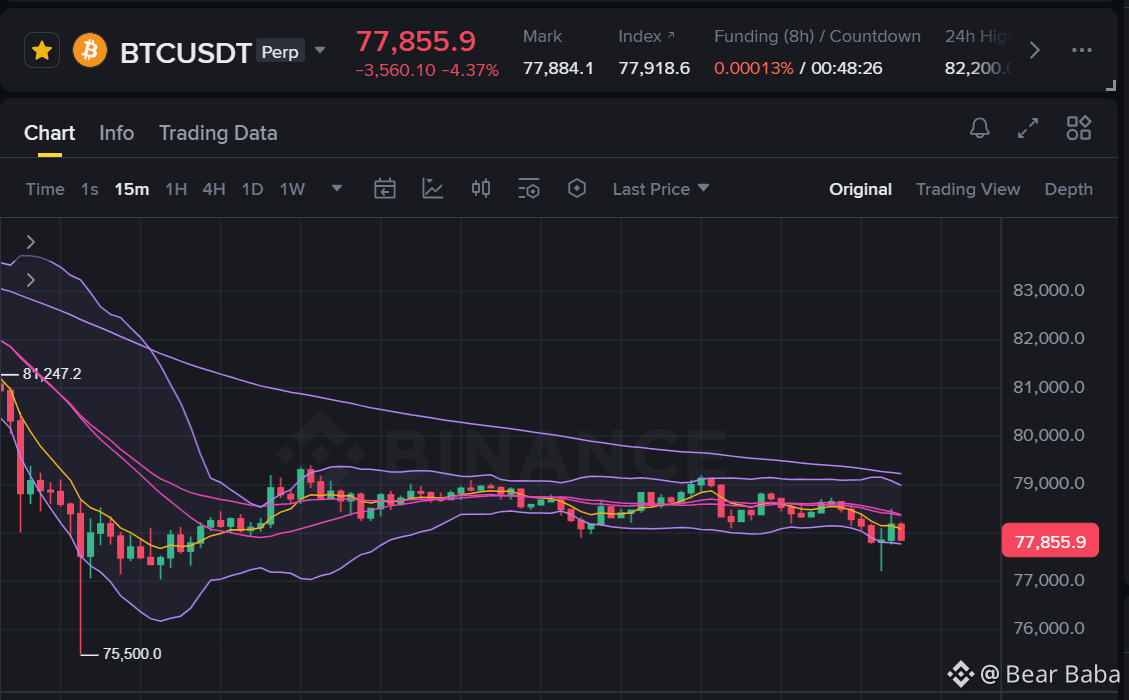Click the 81,247.2 high price marker

[x=52, y=374]
